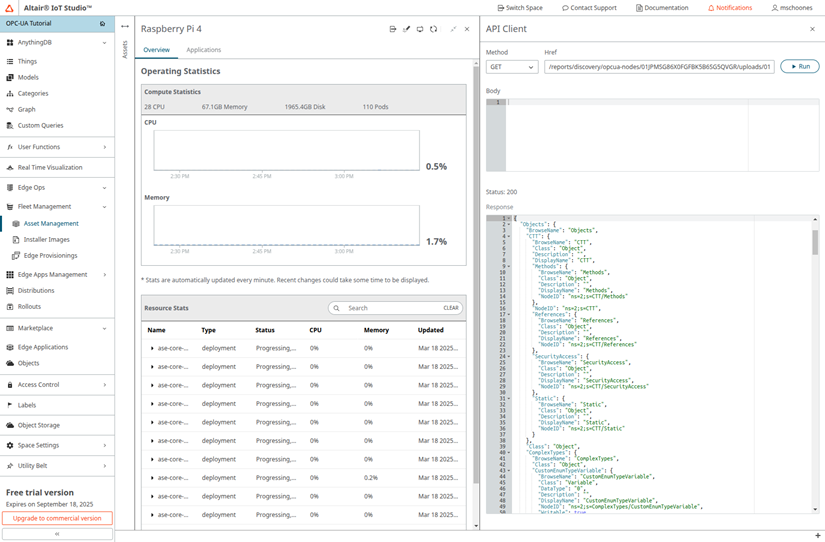
Task: Switch to Overview tab
Action: pyautogui.click(x=156, y=50)
